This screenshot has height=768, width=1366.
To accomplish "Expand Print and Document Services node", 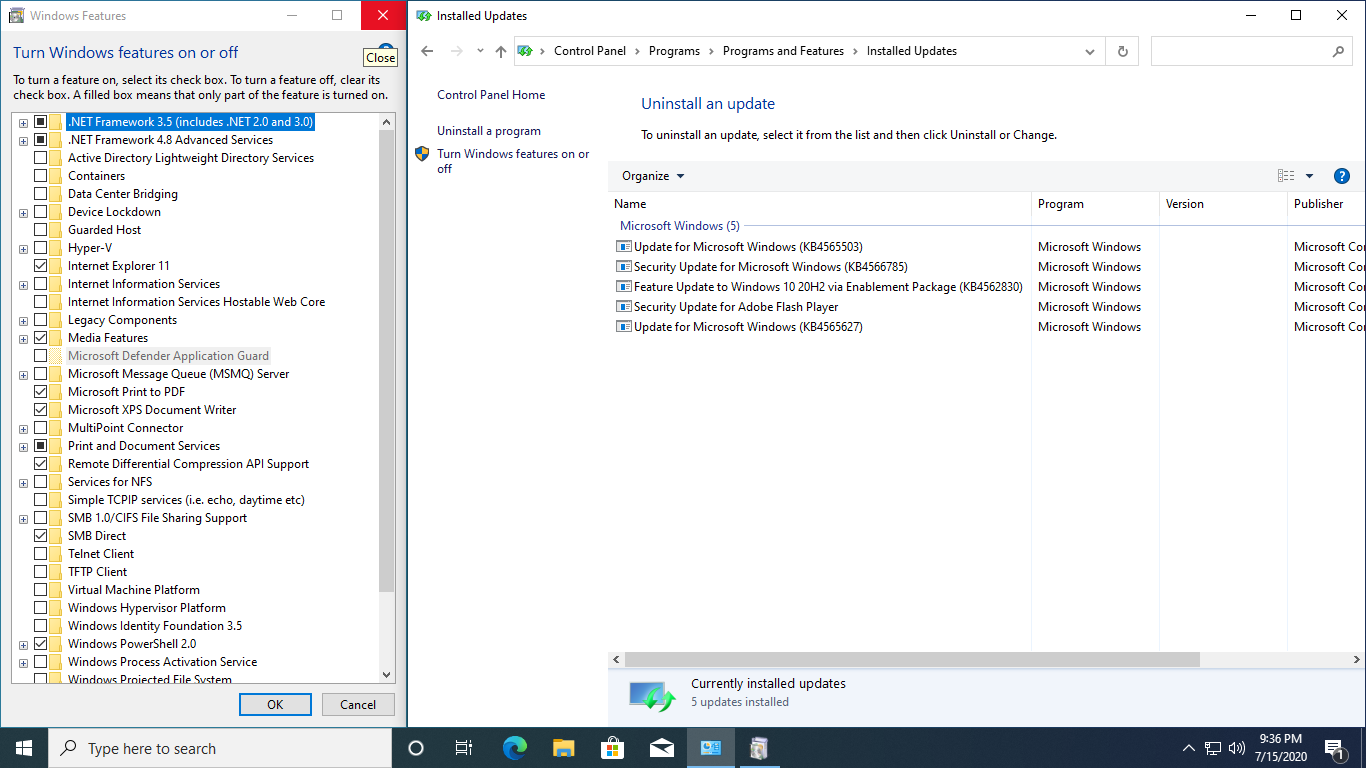I will click(x=23, y=446).
